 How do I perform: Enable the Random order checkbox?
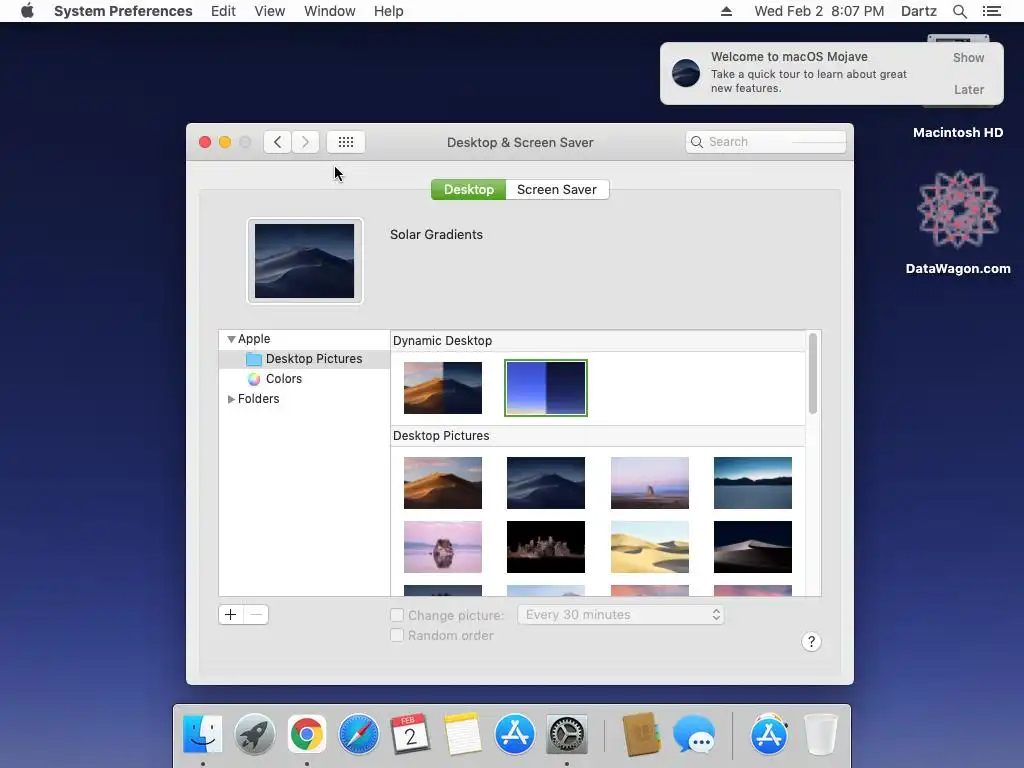coord(396,635)
